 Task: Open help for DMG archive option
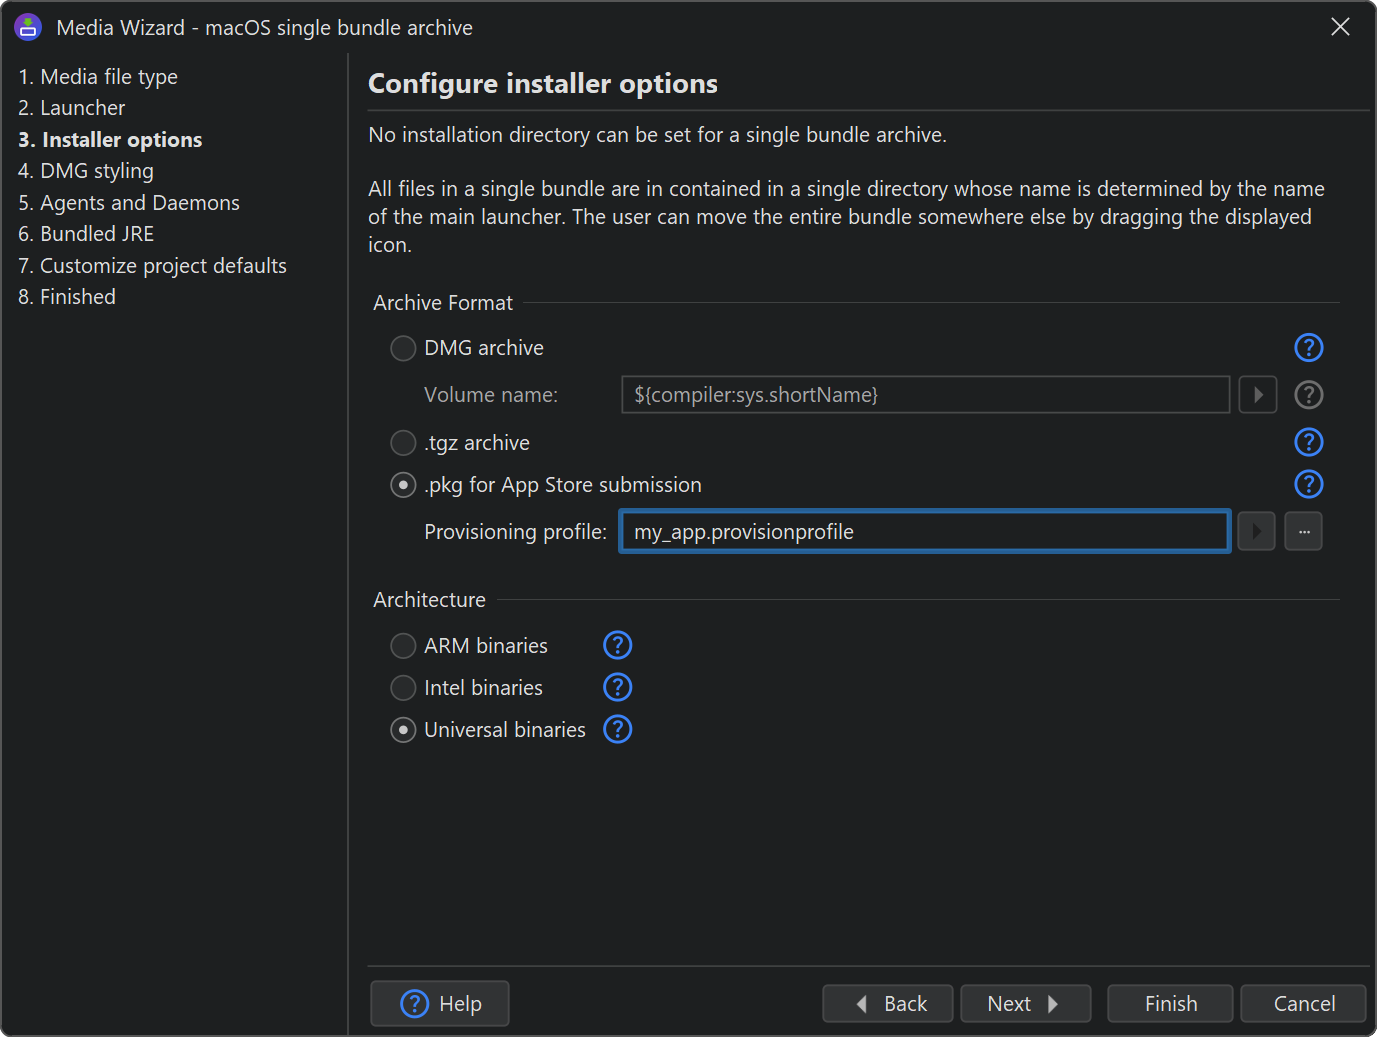click(1308, 348)
